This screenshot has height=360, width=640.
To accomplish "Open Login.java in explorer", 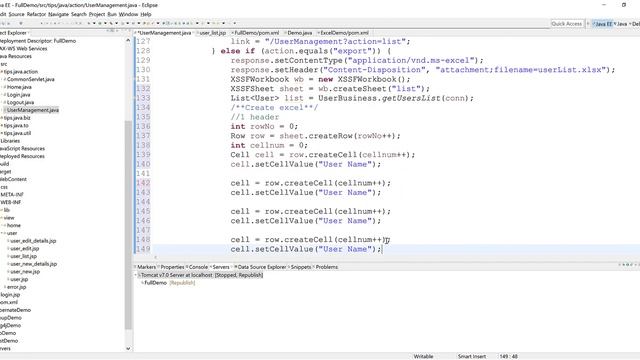I will (19, 95).
